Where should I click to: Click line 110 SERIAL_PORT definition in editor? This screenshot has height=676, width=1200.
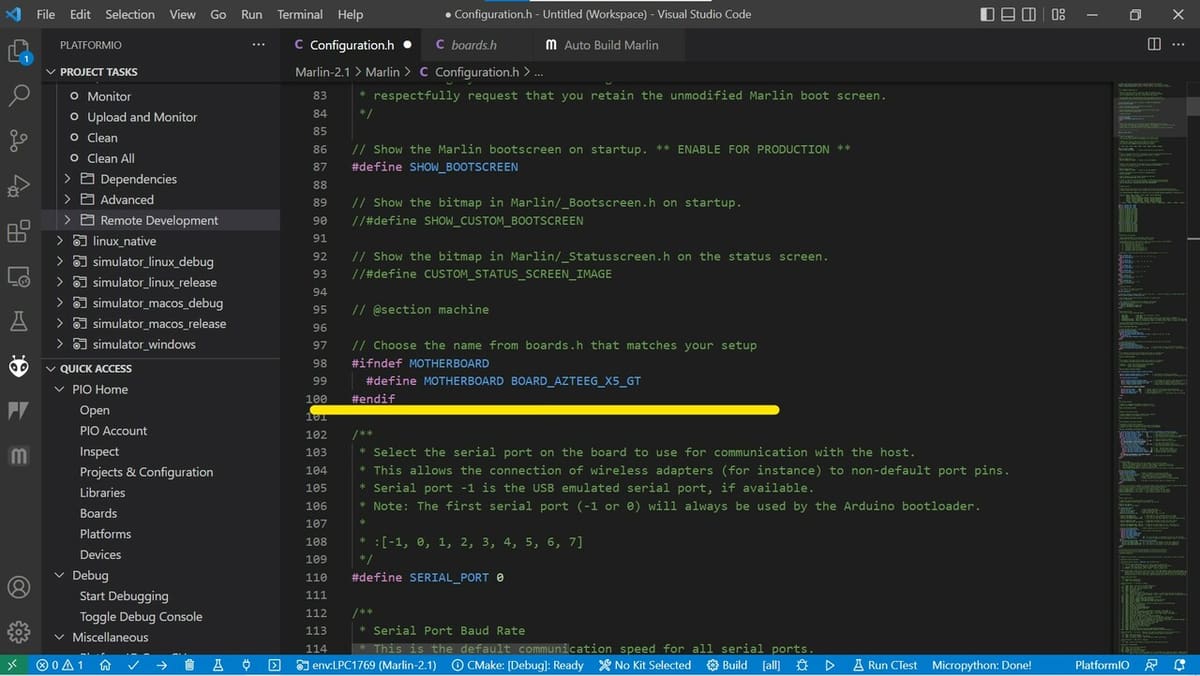428,578
